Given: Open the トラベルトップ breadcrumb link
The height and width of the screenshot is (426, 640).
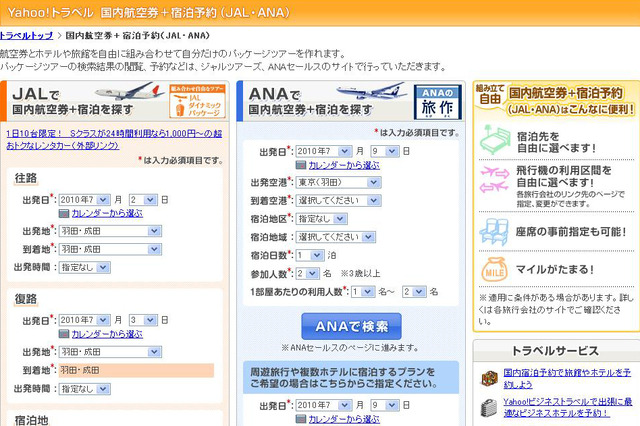Looking at the screenshot, I should click(x=27, y=36).
